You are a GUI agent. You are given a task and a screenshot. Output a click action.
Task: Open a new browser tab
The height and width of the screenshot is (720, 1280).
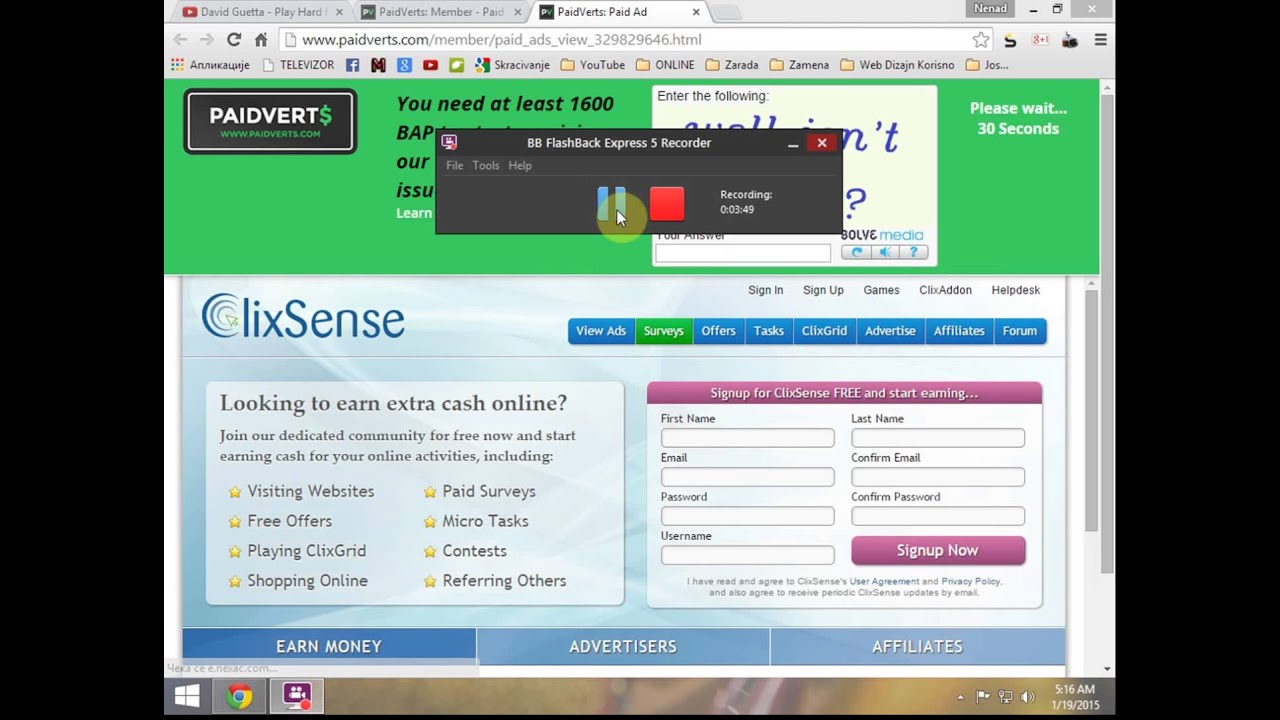(726, 12)
